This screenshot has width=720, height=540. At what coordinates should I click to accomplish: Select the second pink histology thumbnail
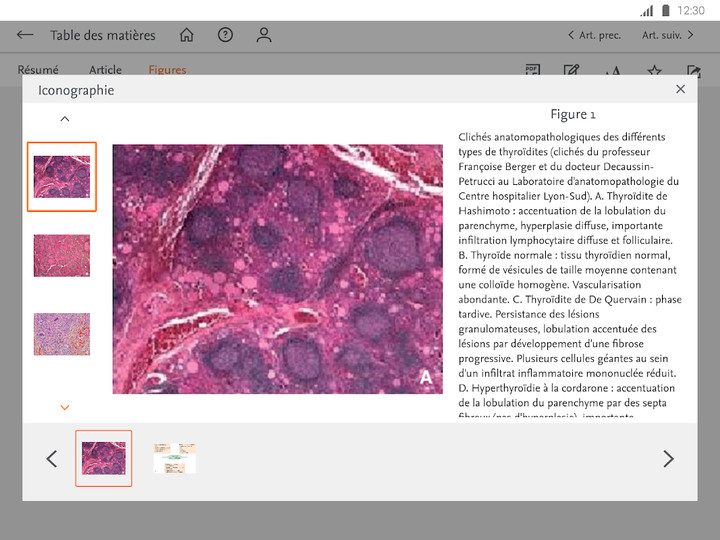62,255
